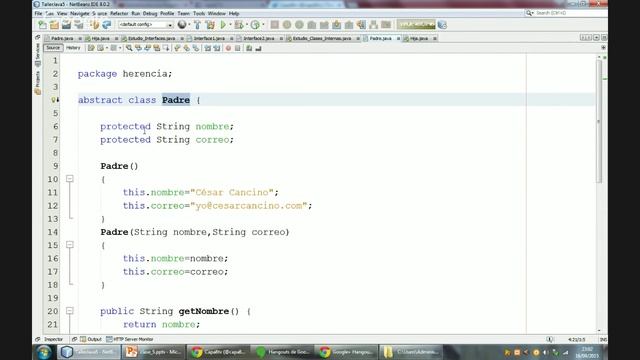640x360 pixels.
Task: Click the Shift Line Left icon
Action: (207, 48)
